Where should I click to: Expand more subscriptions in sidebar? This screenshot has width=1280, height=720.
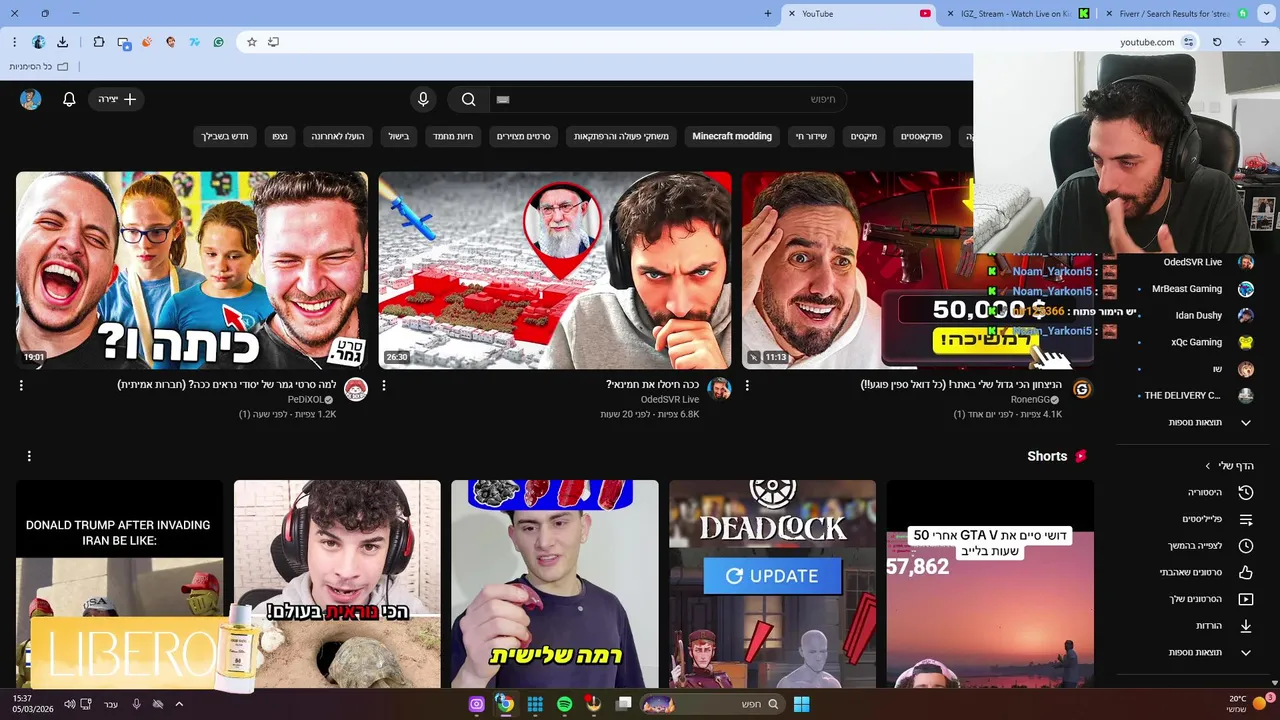pos(1209,423)
